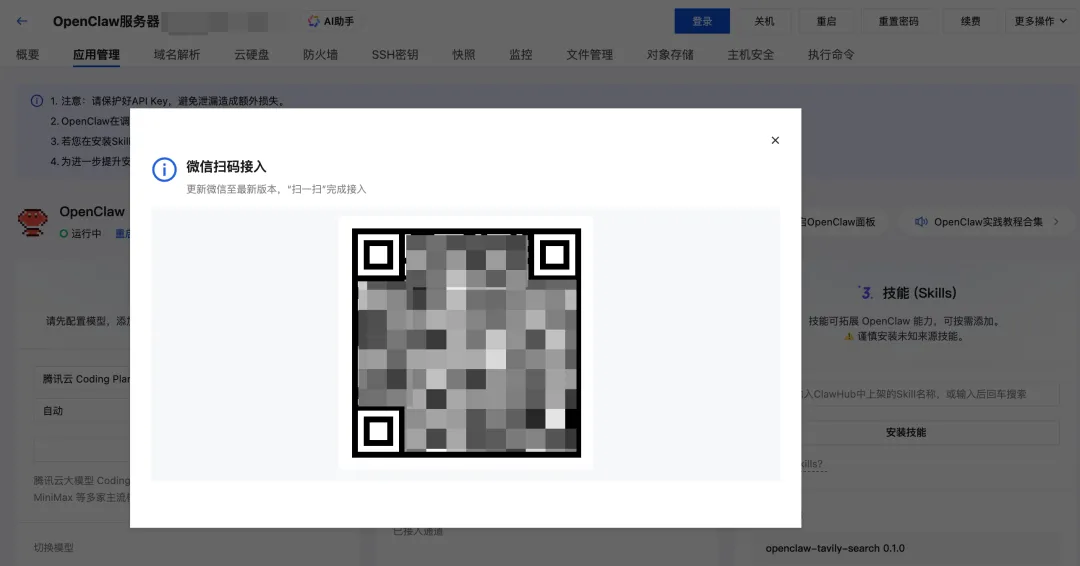1080x566 pixels.
Task: Switch to the 概要 tab
Action: tap(28, 54)
